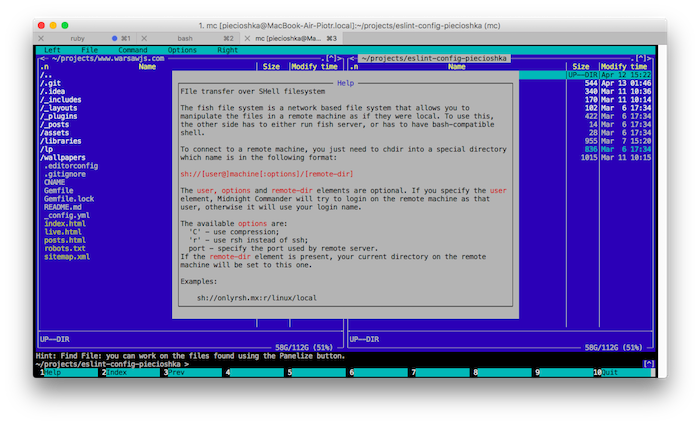
Task: Sort the left panel by Name column
Action: pos(147,67)
